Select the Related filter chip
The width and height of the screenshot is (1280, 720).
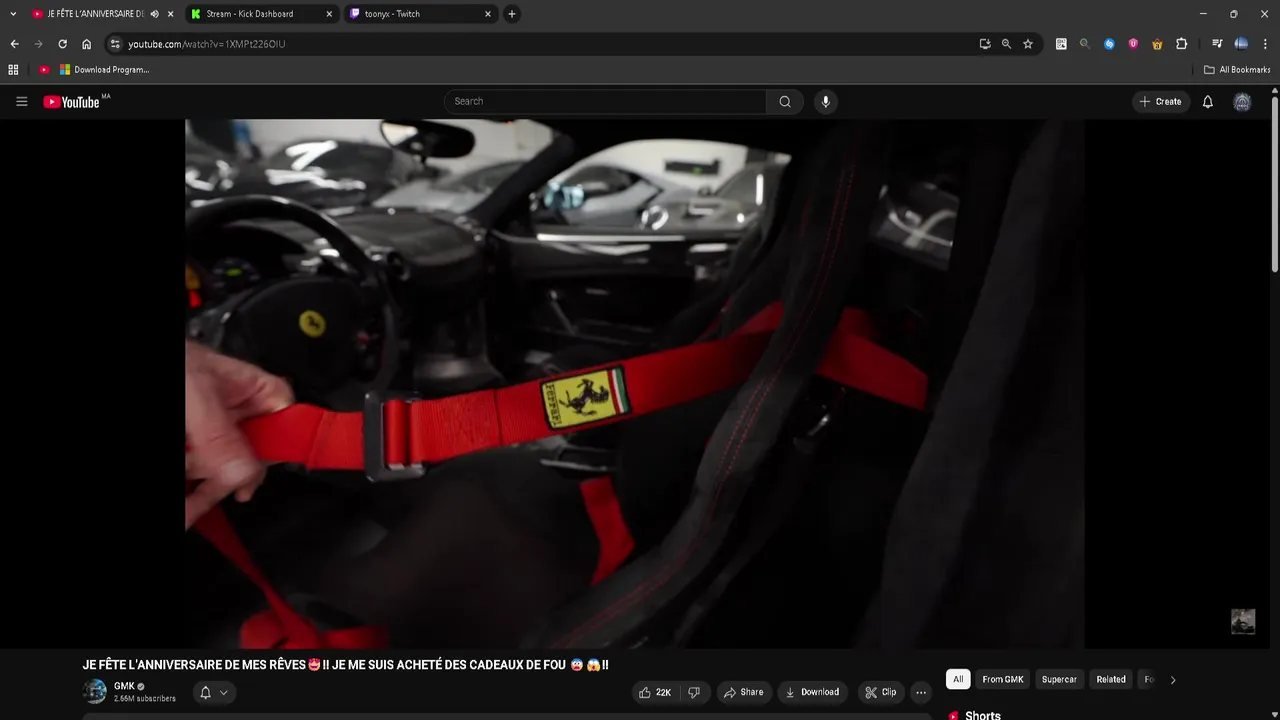click(1111, 679)
